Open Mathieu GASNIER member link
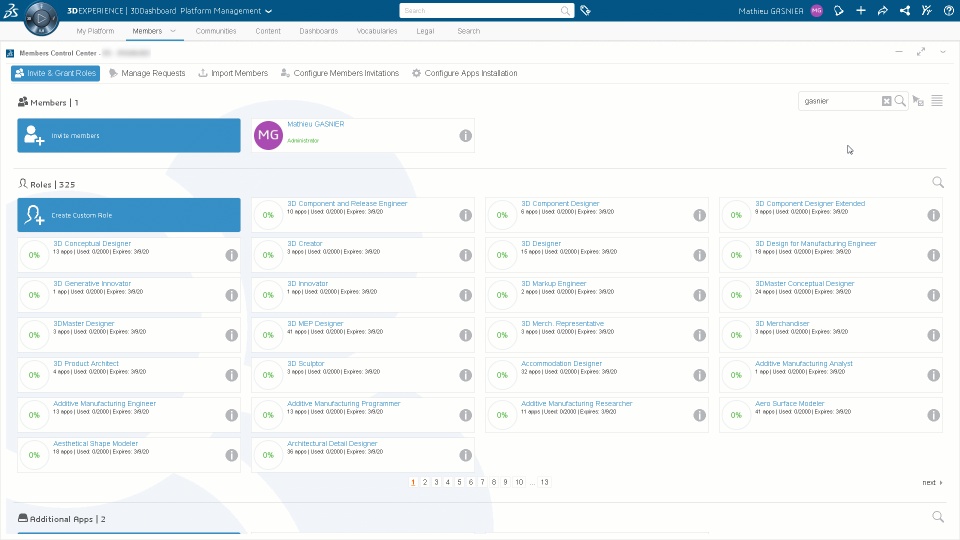 (x=315, y=124)
